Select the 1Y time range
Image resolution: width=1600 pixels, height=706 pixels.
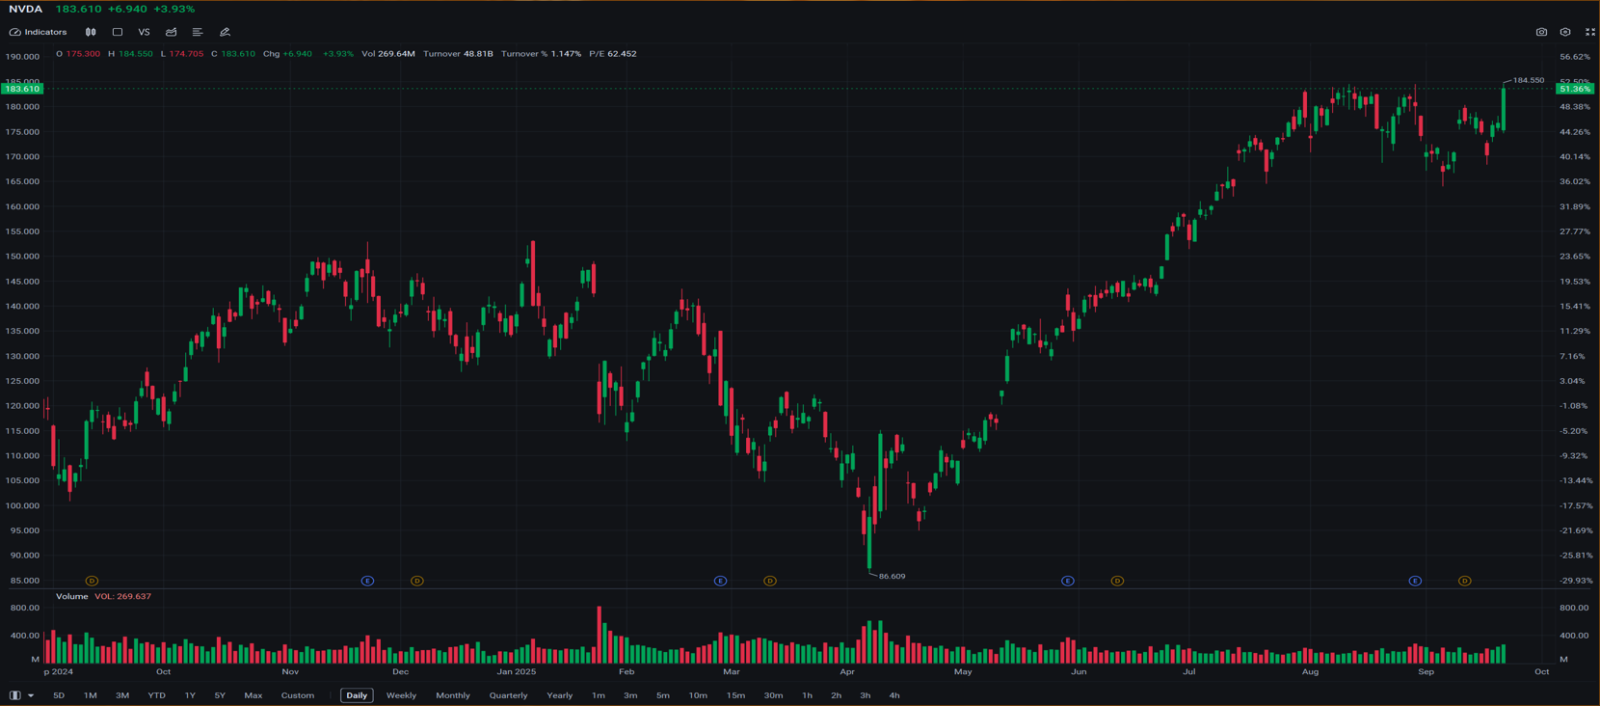pyautogui.click(x=190, y=695)
